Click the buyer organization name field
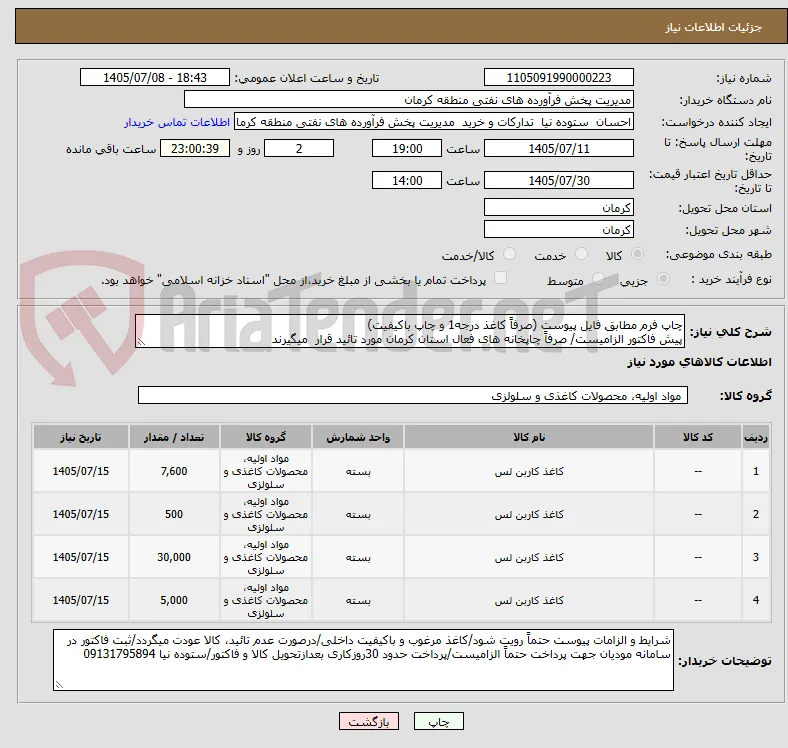 (x=408, y=100)
